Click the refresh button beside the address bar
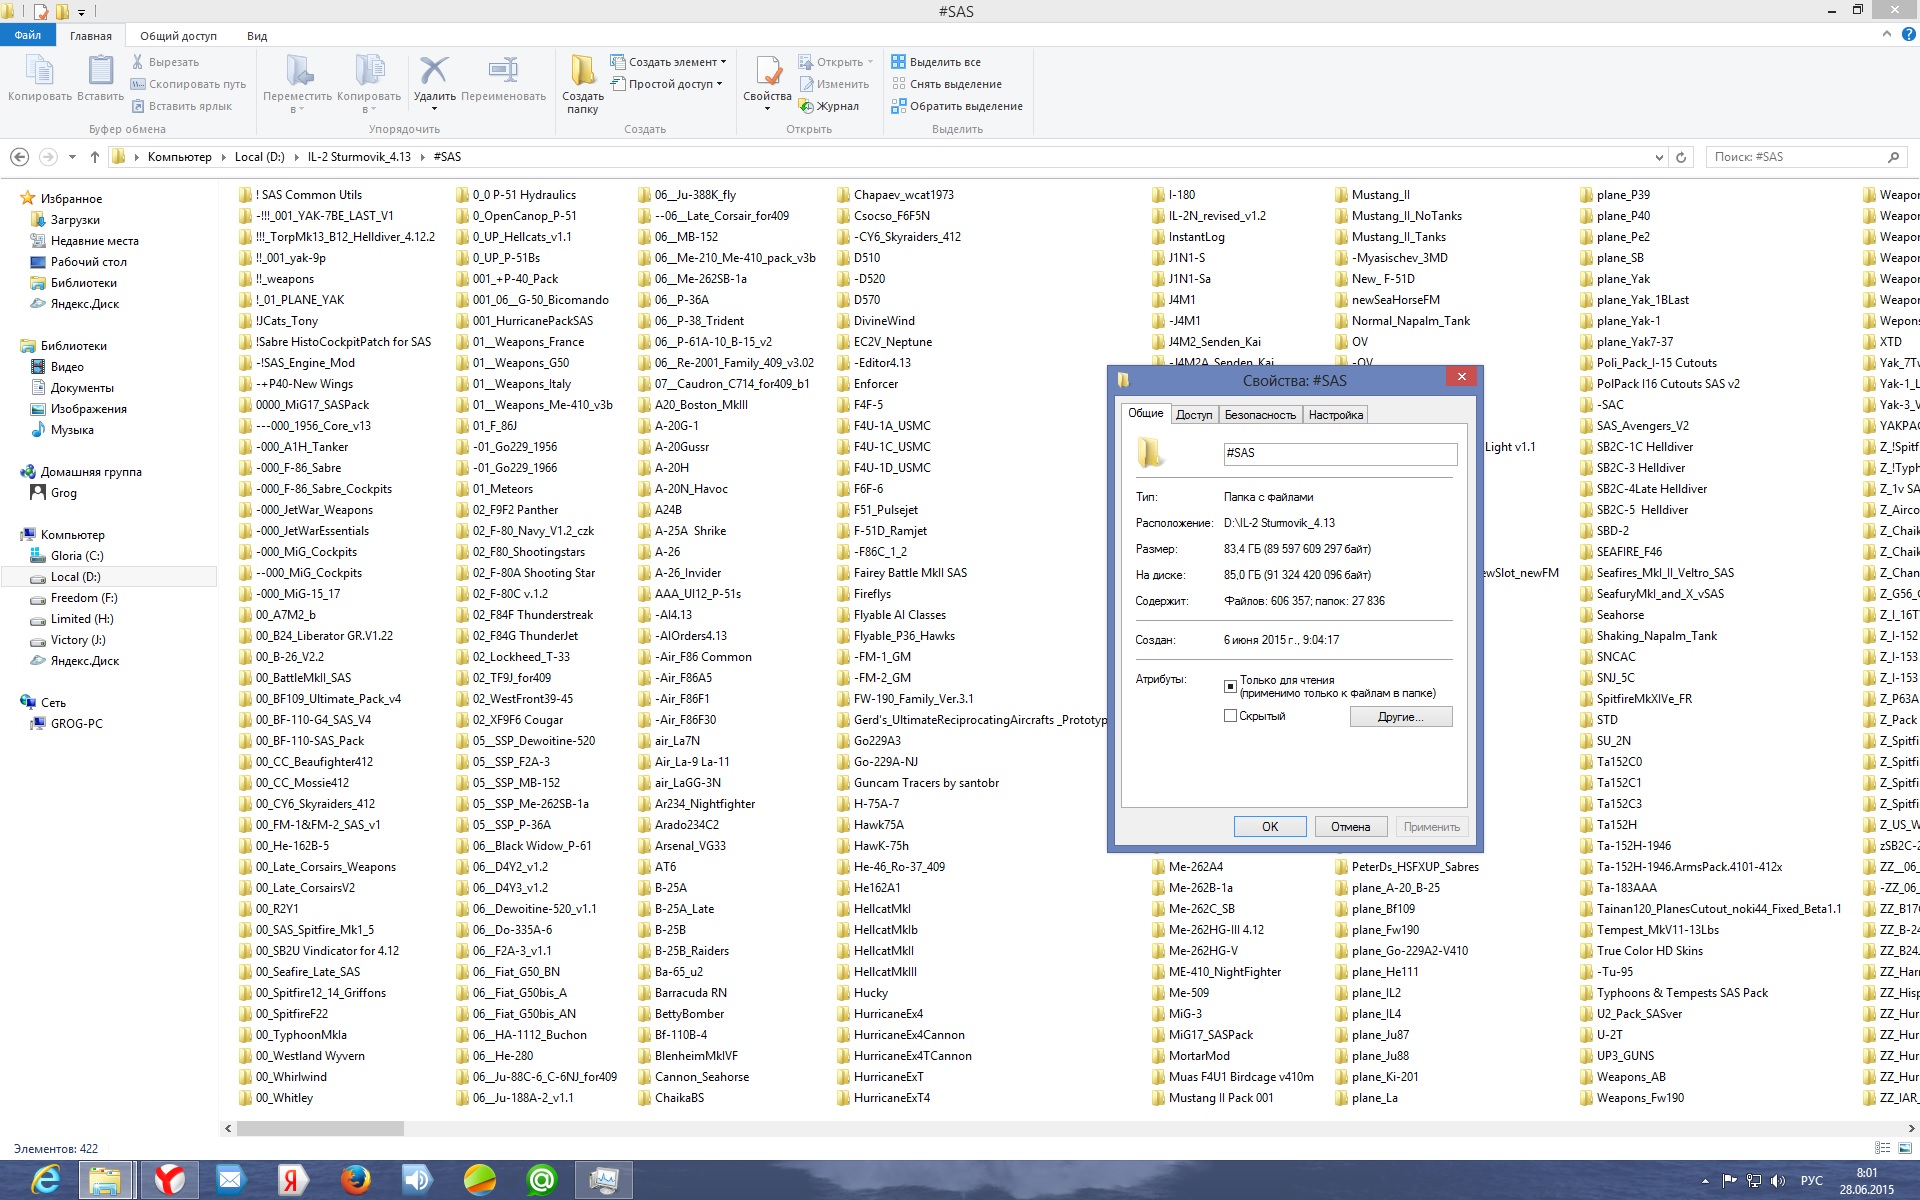1920x1200 pixels. pos(1681,157)
